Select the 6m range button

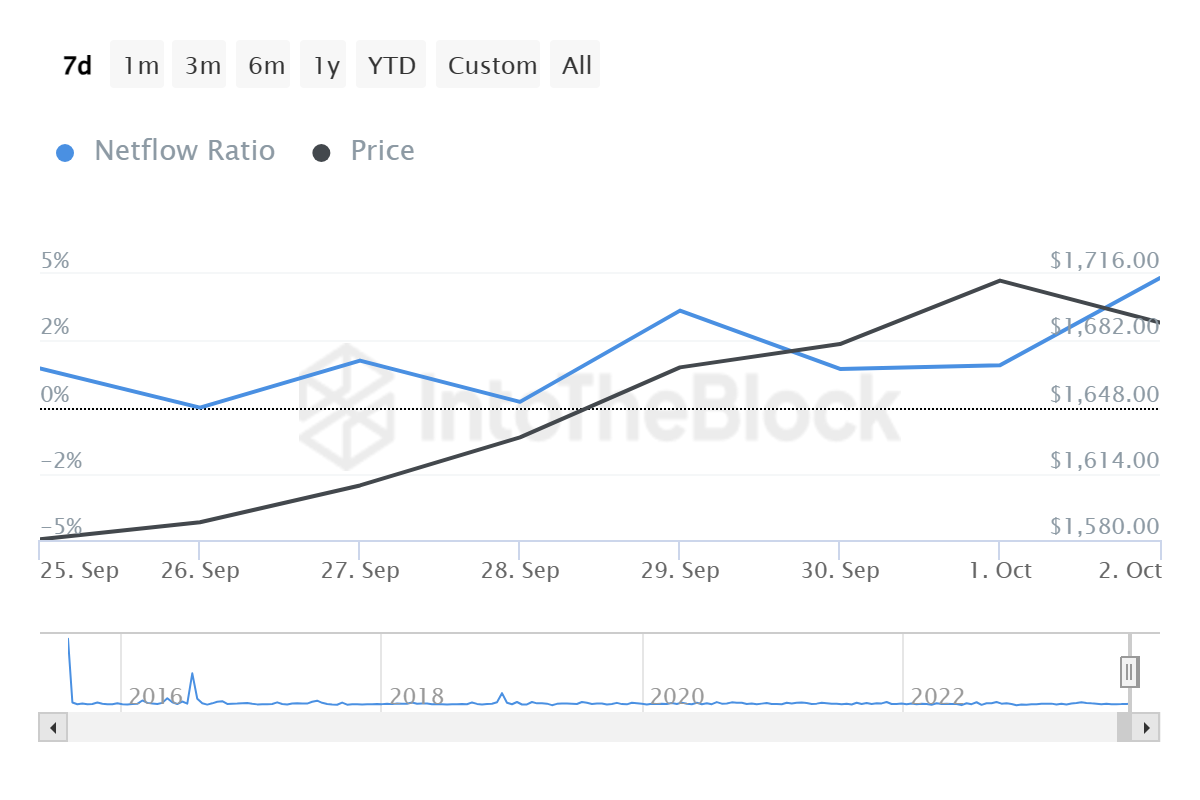(x=266, y=66)
